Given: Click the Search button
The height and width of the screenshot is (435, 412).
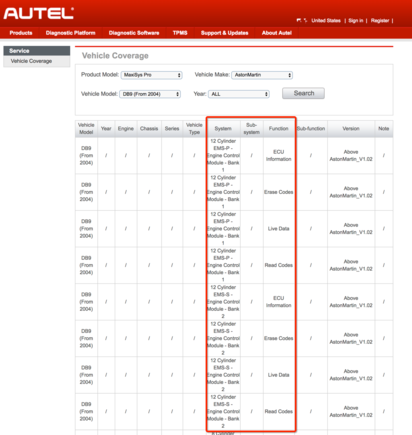Looking at the screenshot, I should (x=303, y=93).
